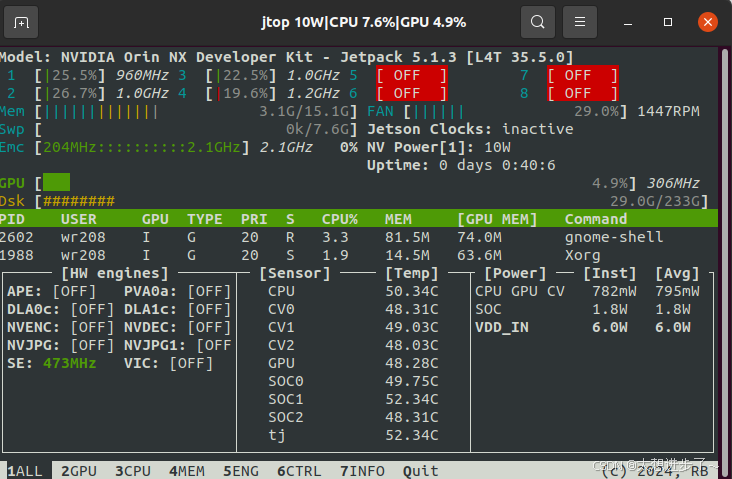Screen dimensions: 732x479
Task: Close the jtop terminal window
Action: click(708, 22)
